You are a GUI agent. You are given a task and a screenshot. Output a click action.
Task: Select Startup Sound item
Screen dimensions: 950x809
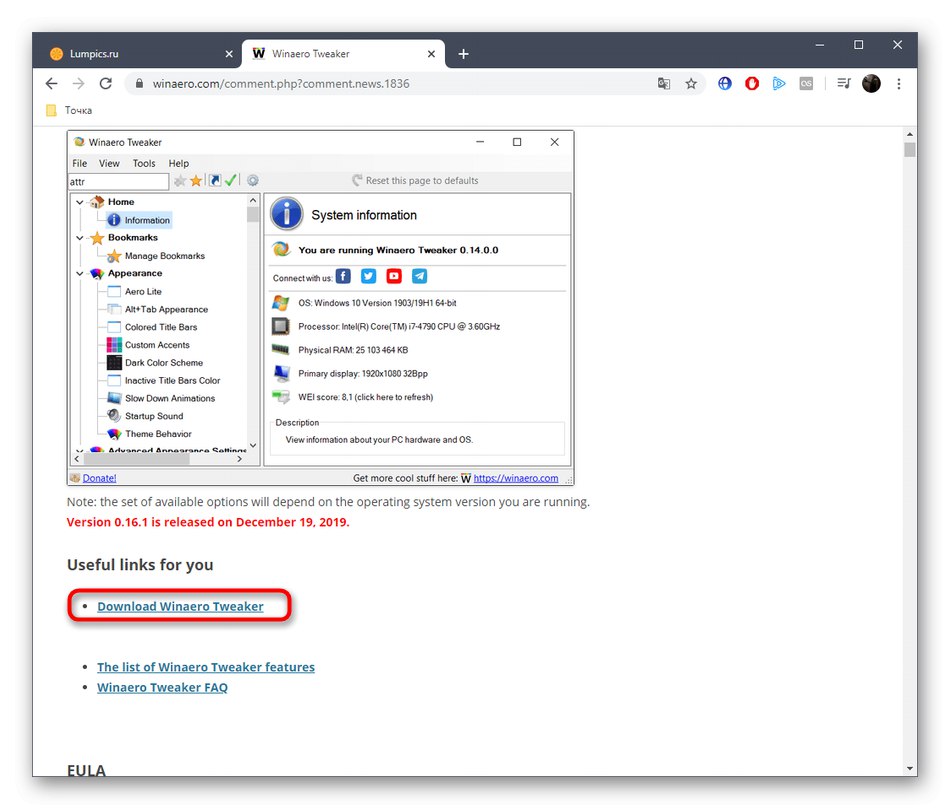145,416
